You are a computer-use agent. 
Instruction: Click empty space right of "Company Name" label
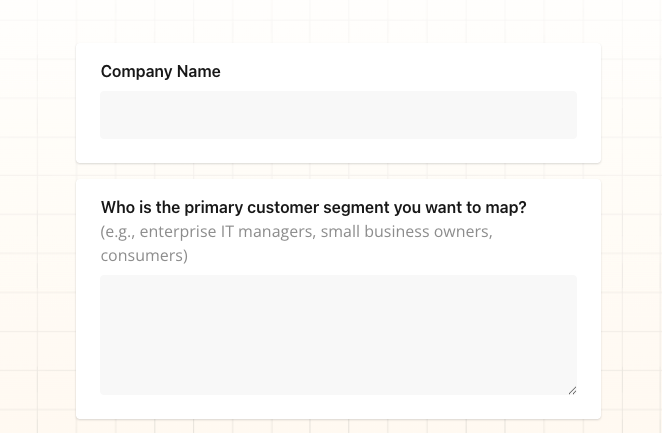tap(400, 72)
